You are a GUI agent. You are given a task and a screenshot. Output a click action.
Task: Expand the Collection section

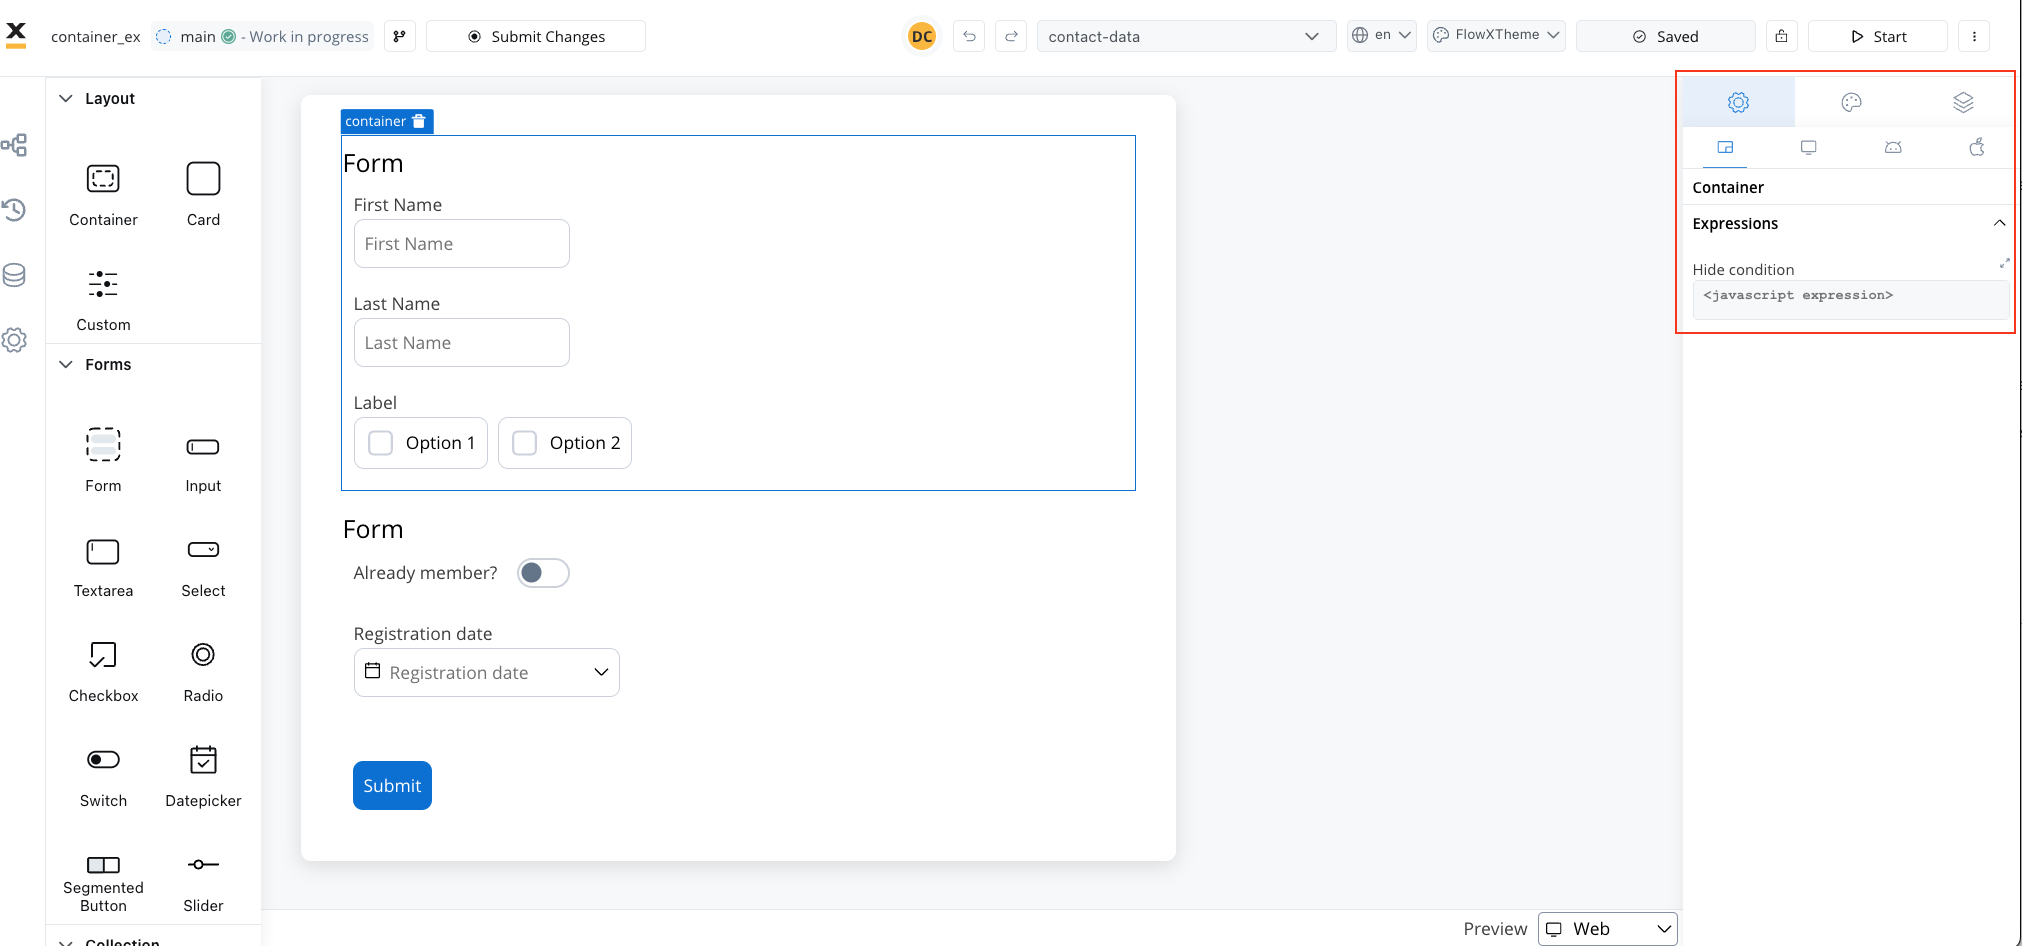click(x=66, y=942)
